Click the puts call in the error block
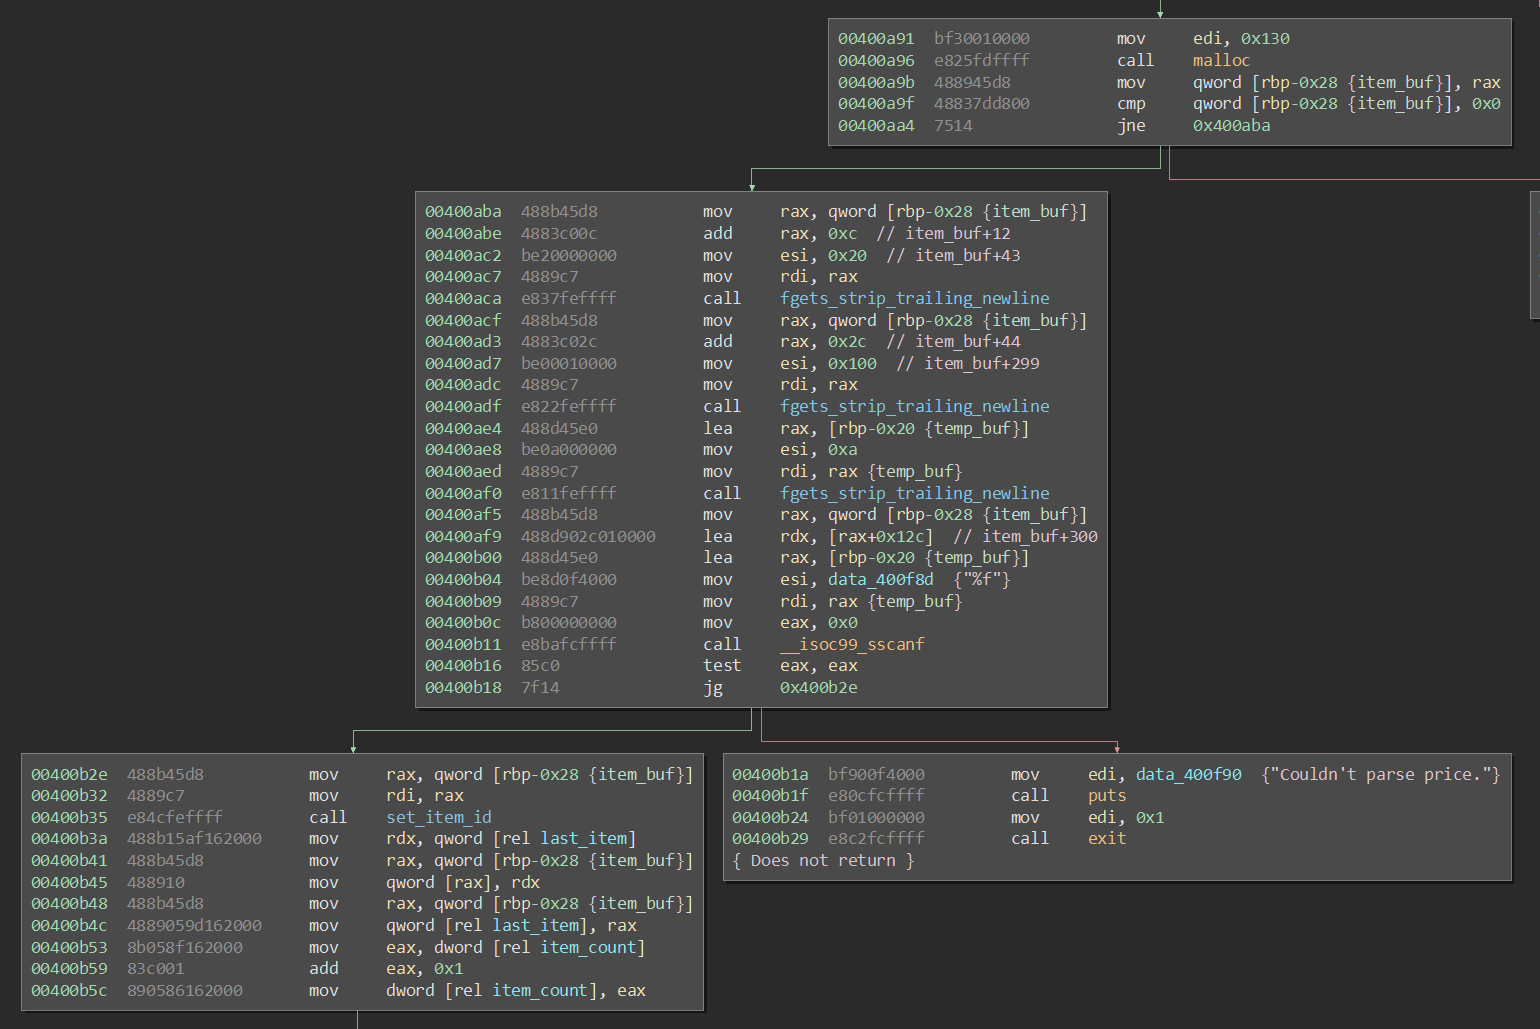The height and width of the screenshot is (1029, 1540). 1107,795
